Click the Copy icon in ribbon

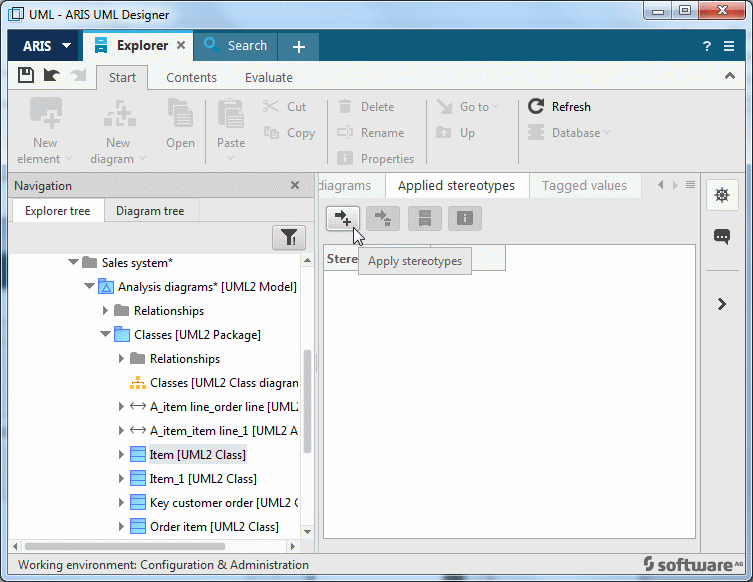[x=271, y=132]
